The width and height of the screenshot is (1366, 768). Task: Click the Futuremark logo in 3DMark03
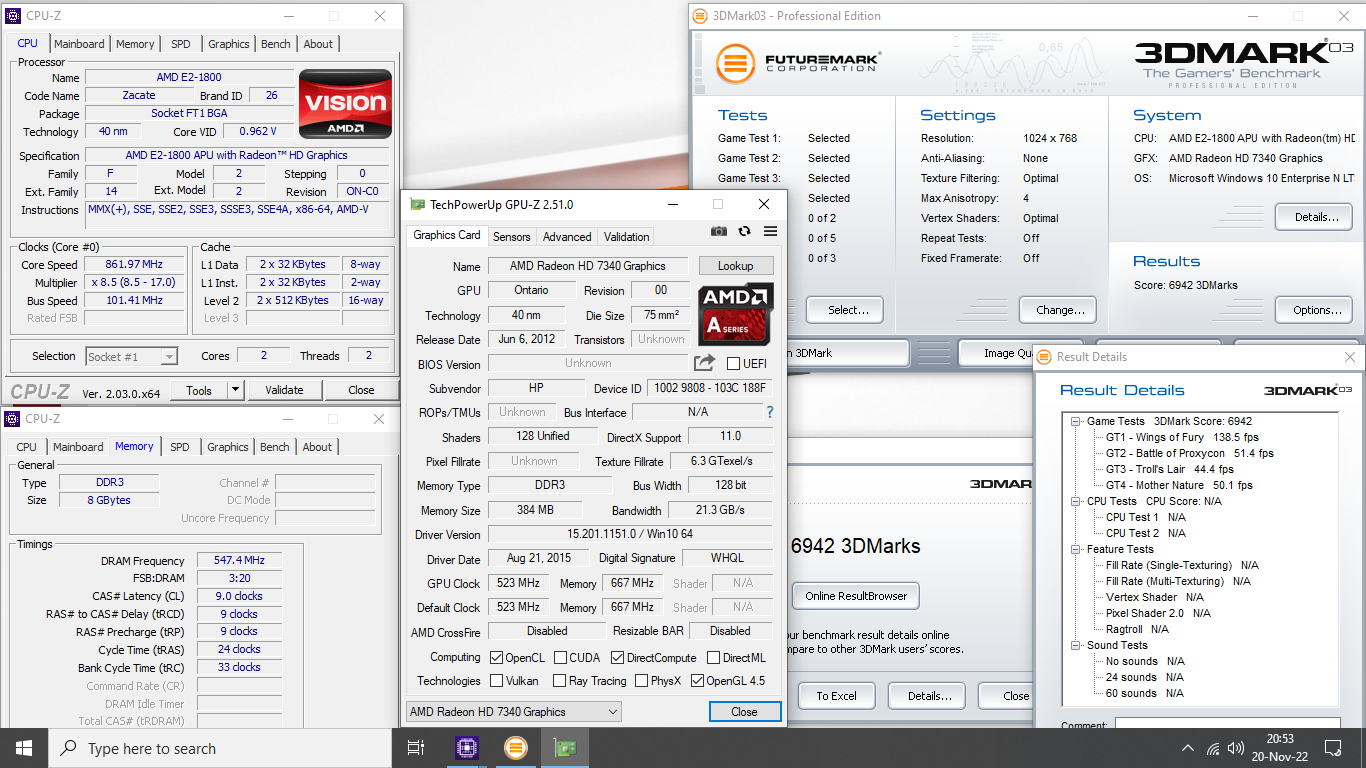pos(799,62)
